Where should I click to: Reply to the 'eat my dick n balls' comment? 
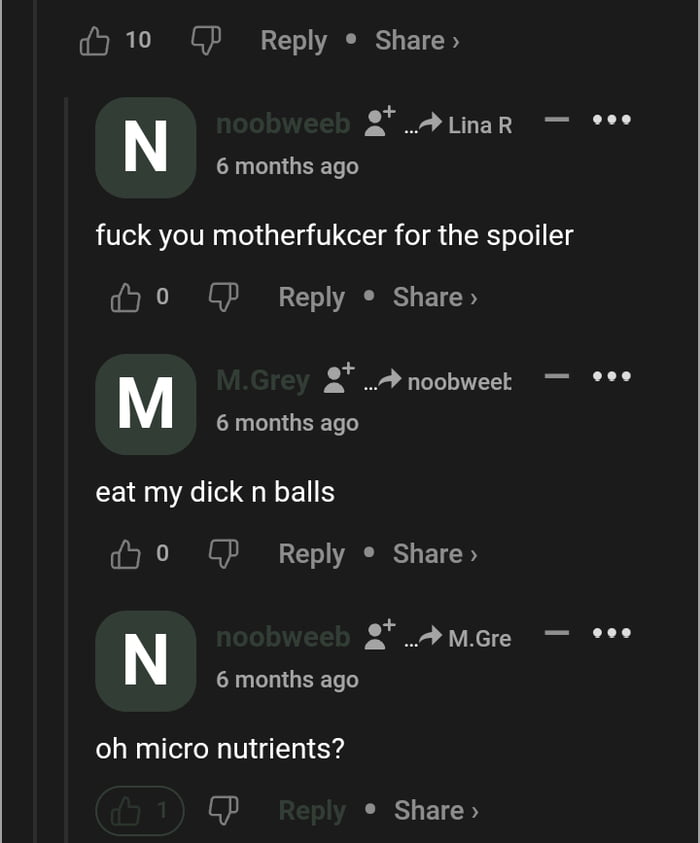pyautogui.click(x=311, y=554)
